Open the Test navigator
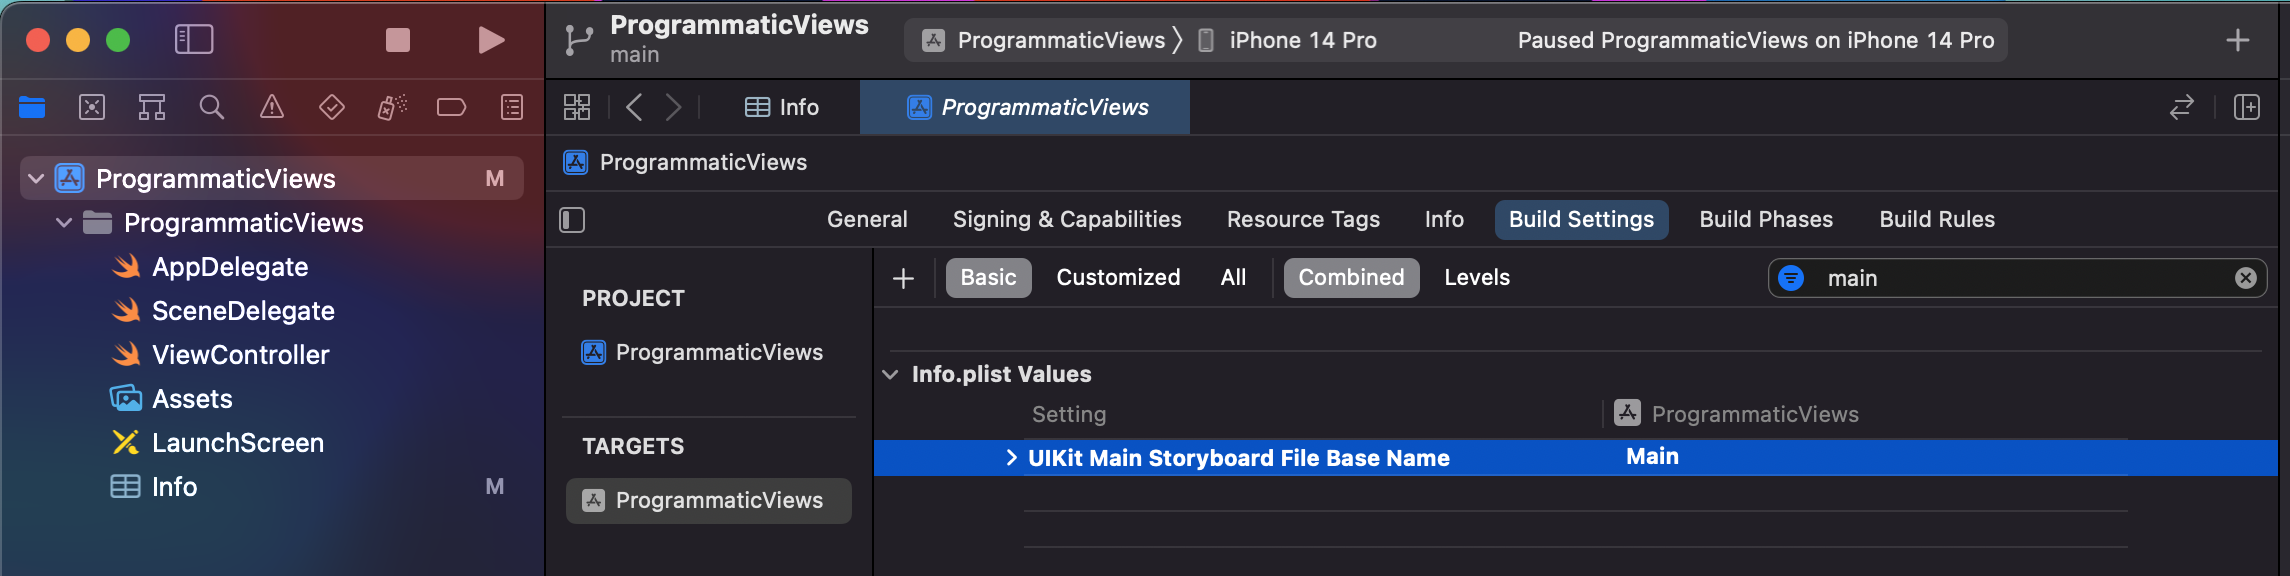2290x576 pixels. [332, 107]
